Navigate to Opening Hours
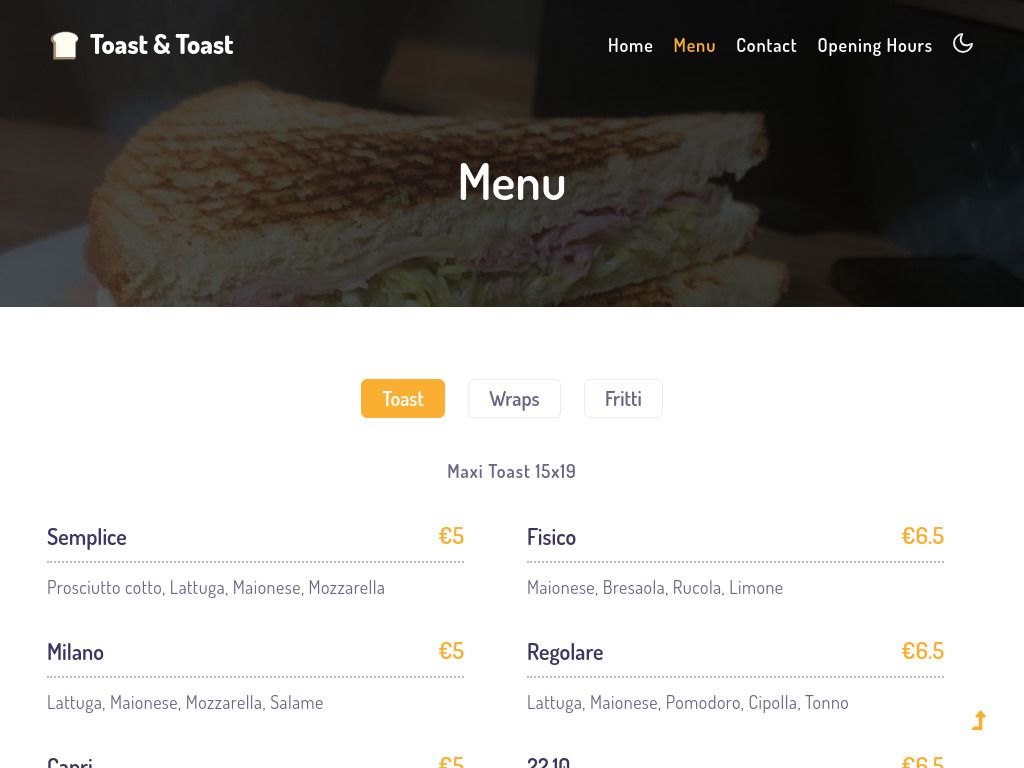This screenshot has height=768, width=1024. tap(874, 45)
